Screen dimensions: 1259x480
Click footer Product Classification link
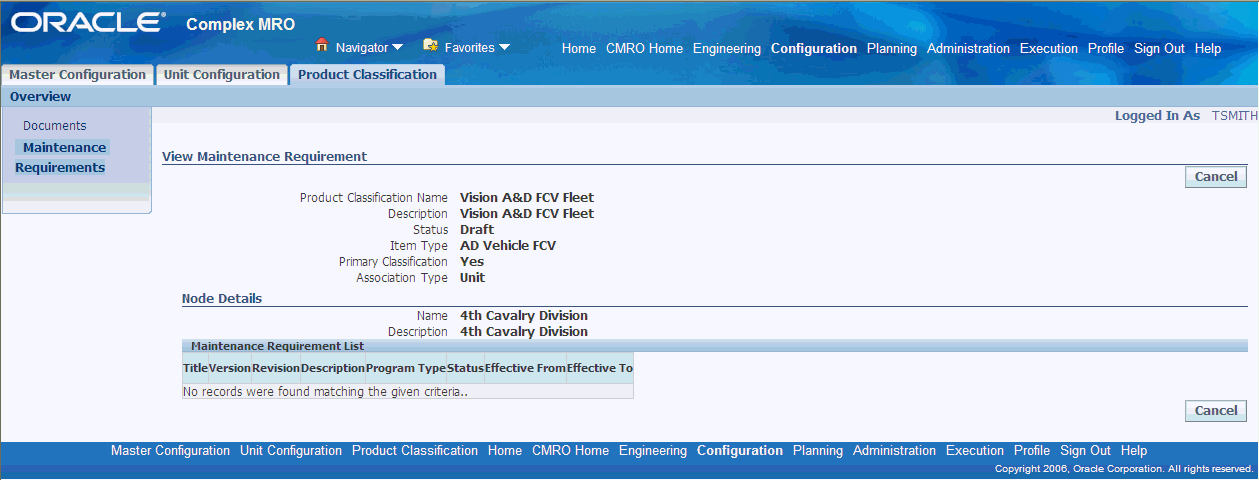[x=415, y=451]
